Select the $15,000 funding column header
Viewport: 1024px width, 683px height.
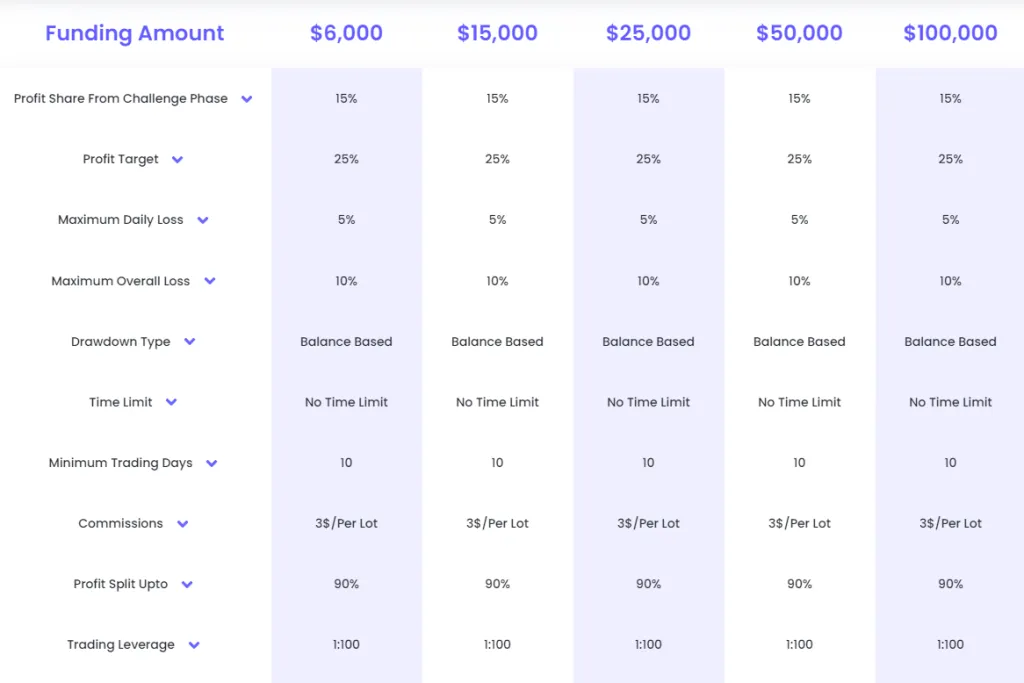(x=497, y=32)
